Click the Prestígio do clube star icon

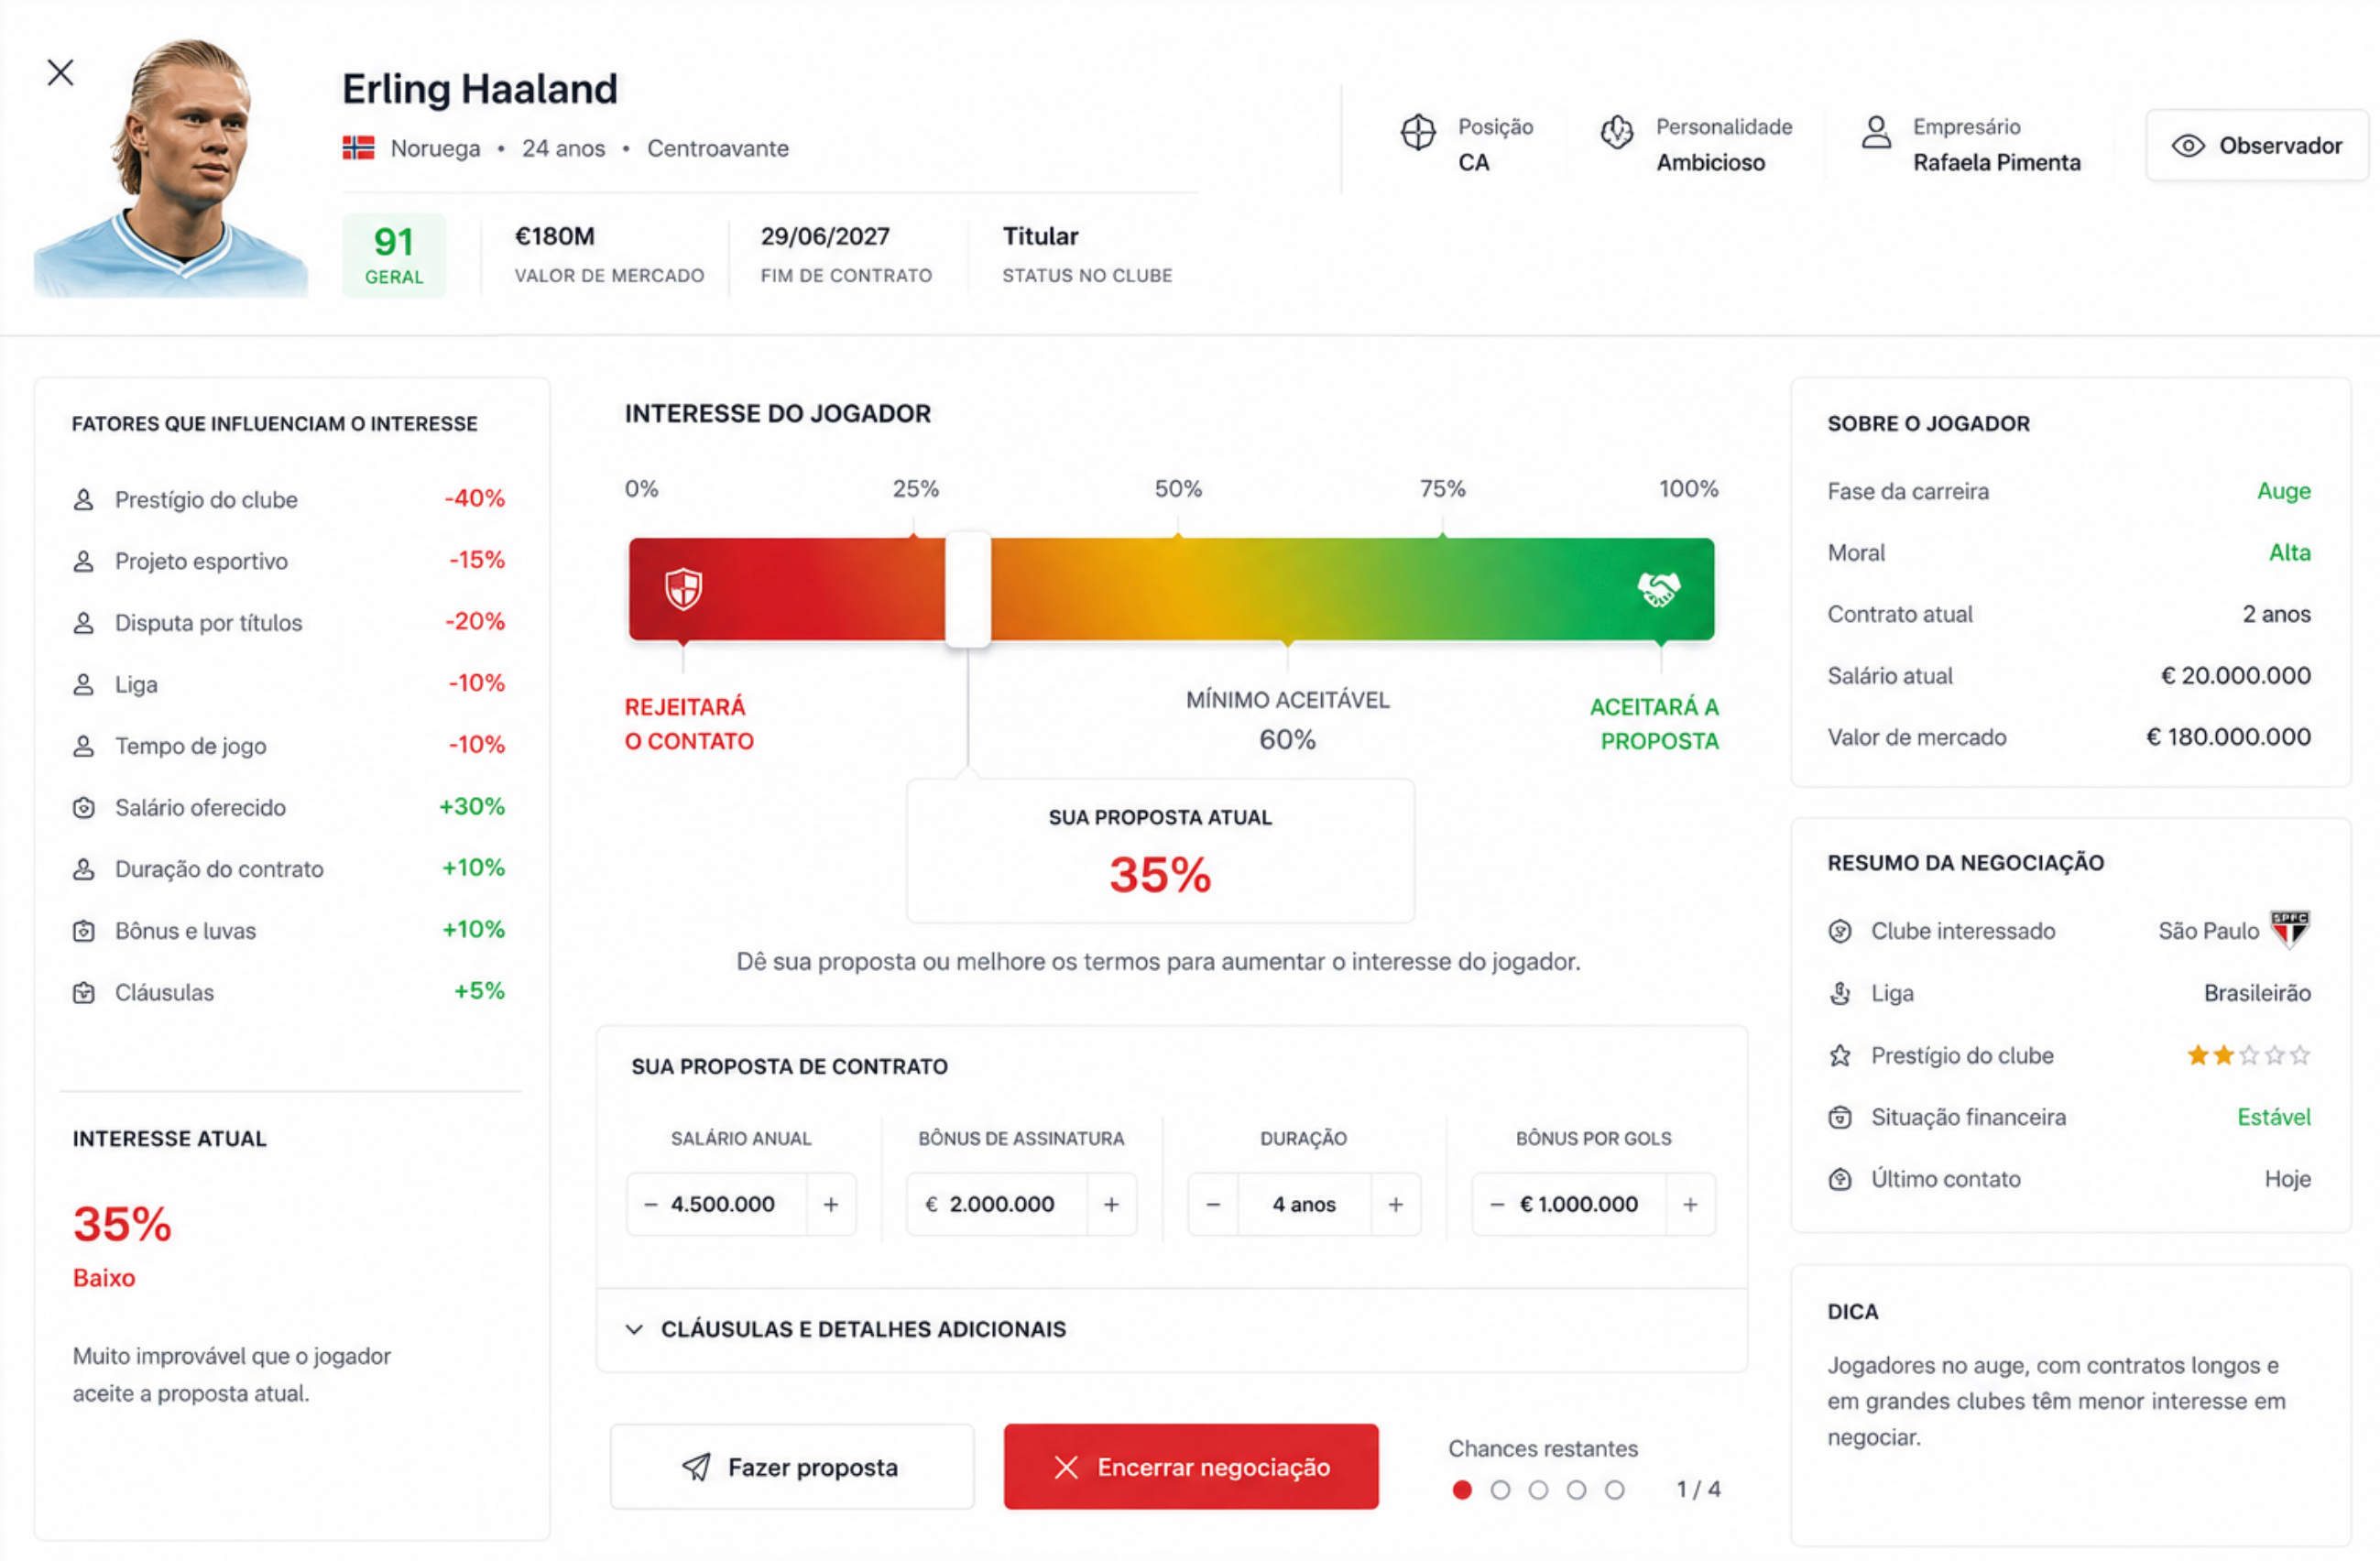point(1839,1056)
